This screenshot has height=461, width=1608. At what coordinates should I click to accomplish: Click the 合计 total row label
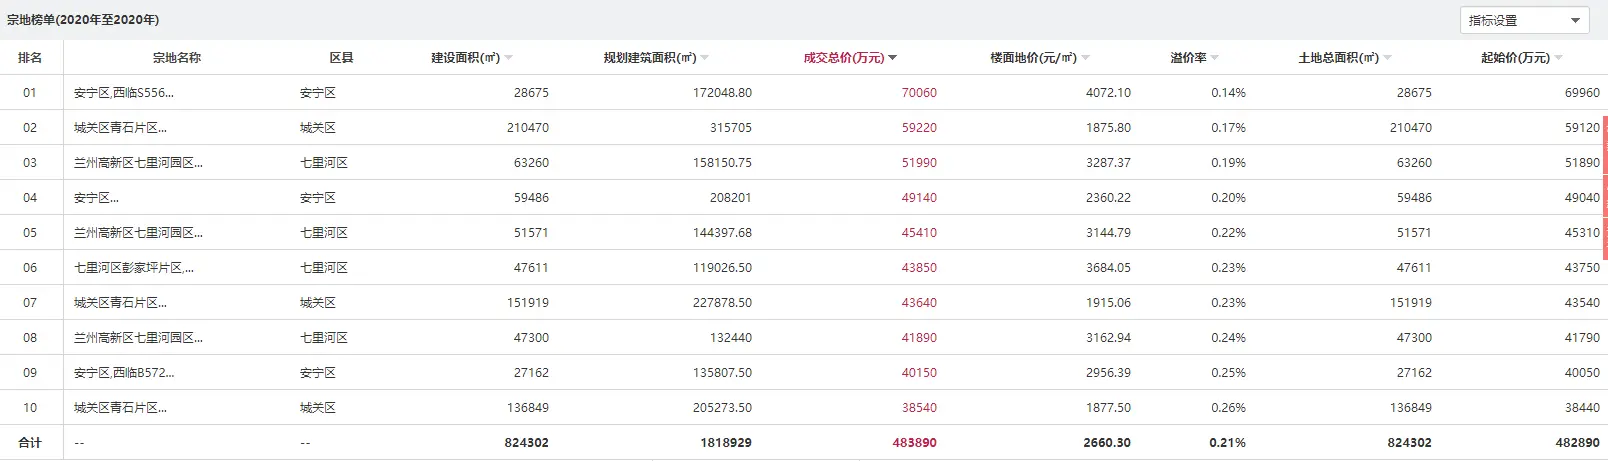click(x=30, y=443)
